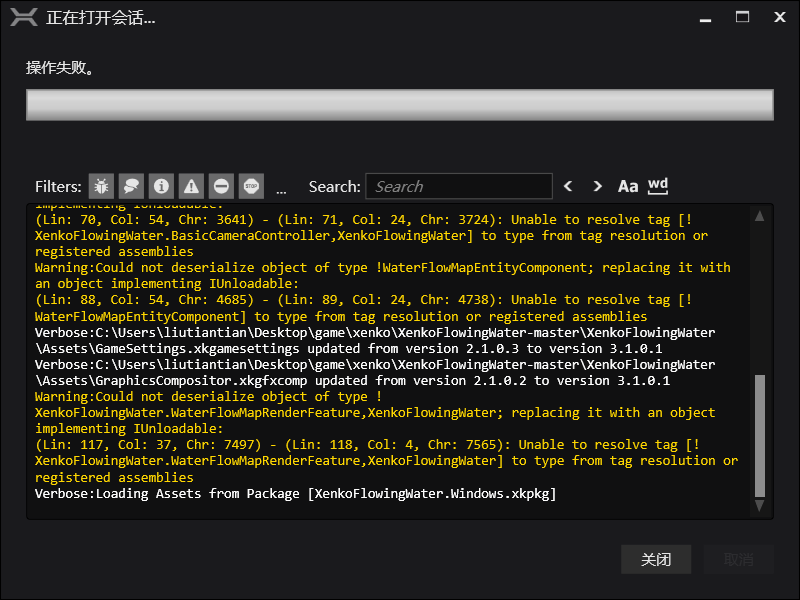Open the ellipsis options next to filters
Screen dimensions: 800x600
click(281, 191)
